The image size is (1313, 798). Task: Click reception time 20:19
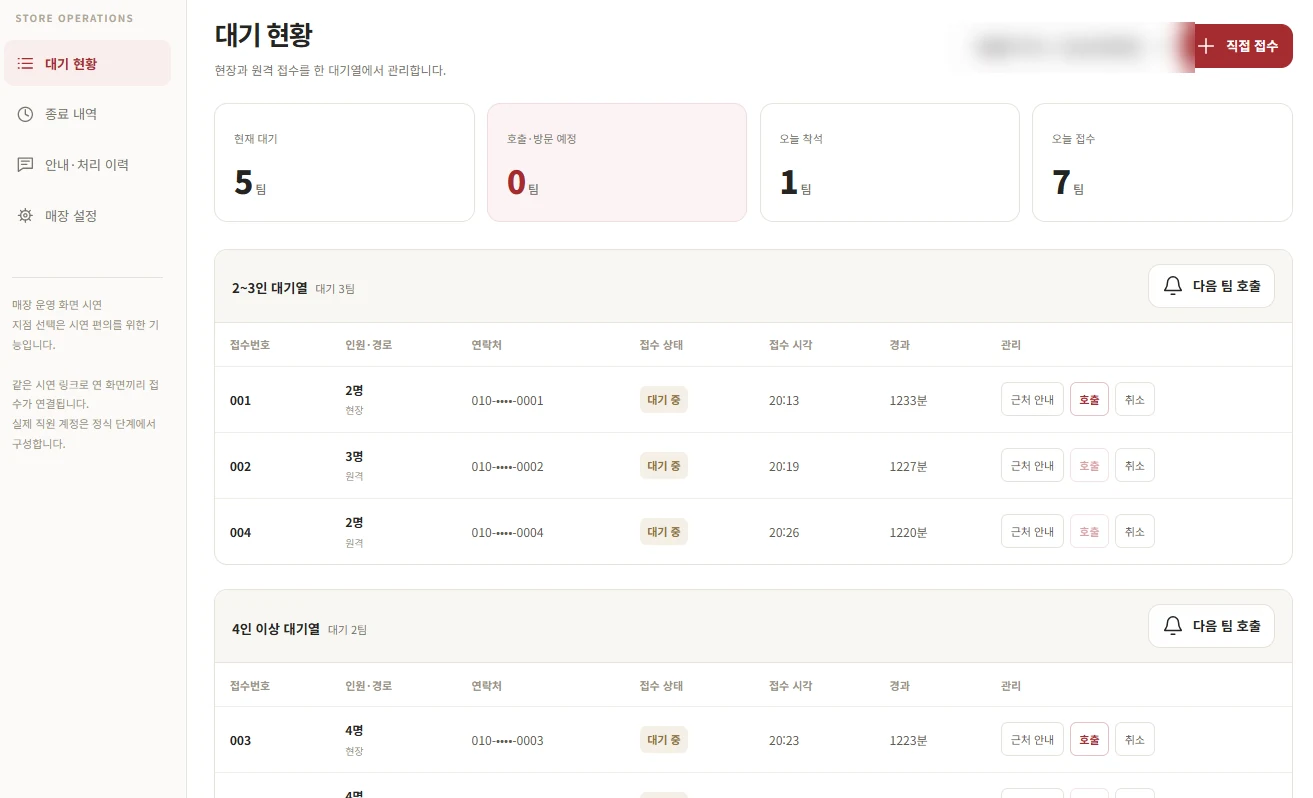784,467
